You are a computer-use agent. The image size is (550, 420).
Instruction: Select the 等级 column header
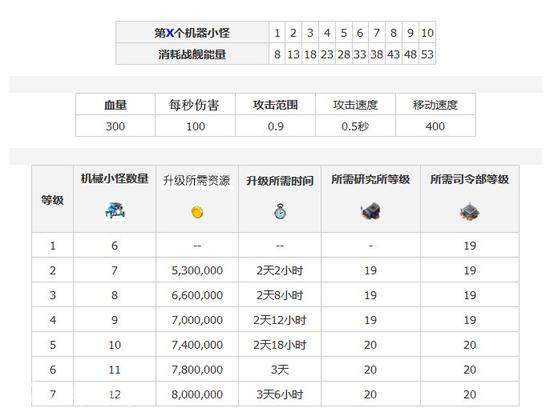pos(53,200)
